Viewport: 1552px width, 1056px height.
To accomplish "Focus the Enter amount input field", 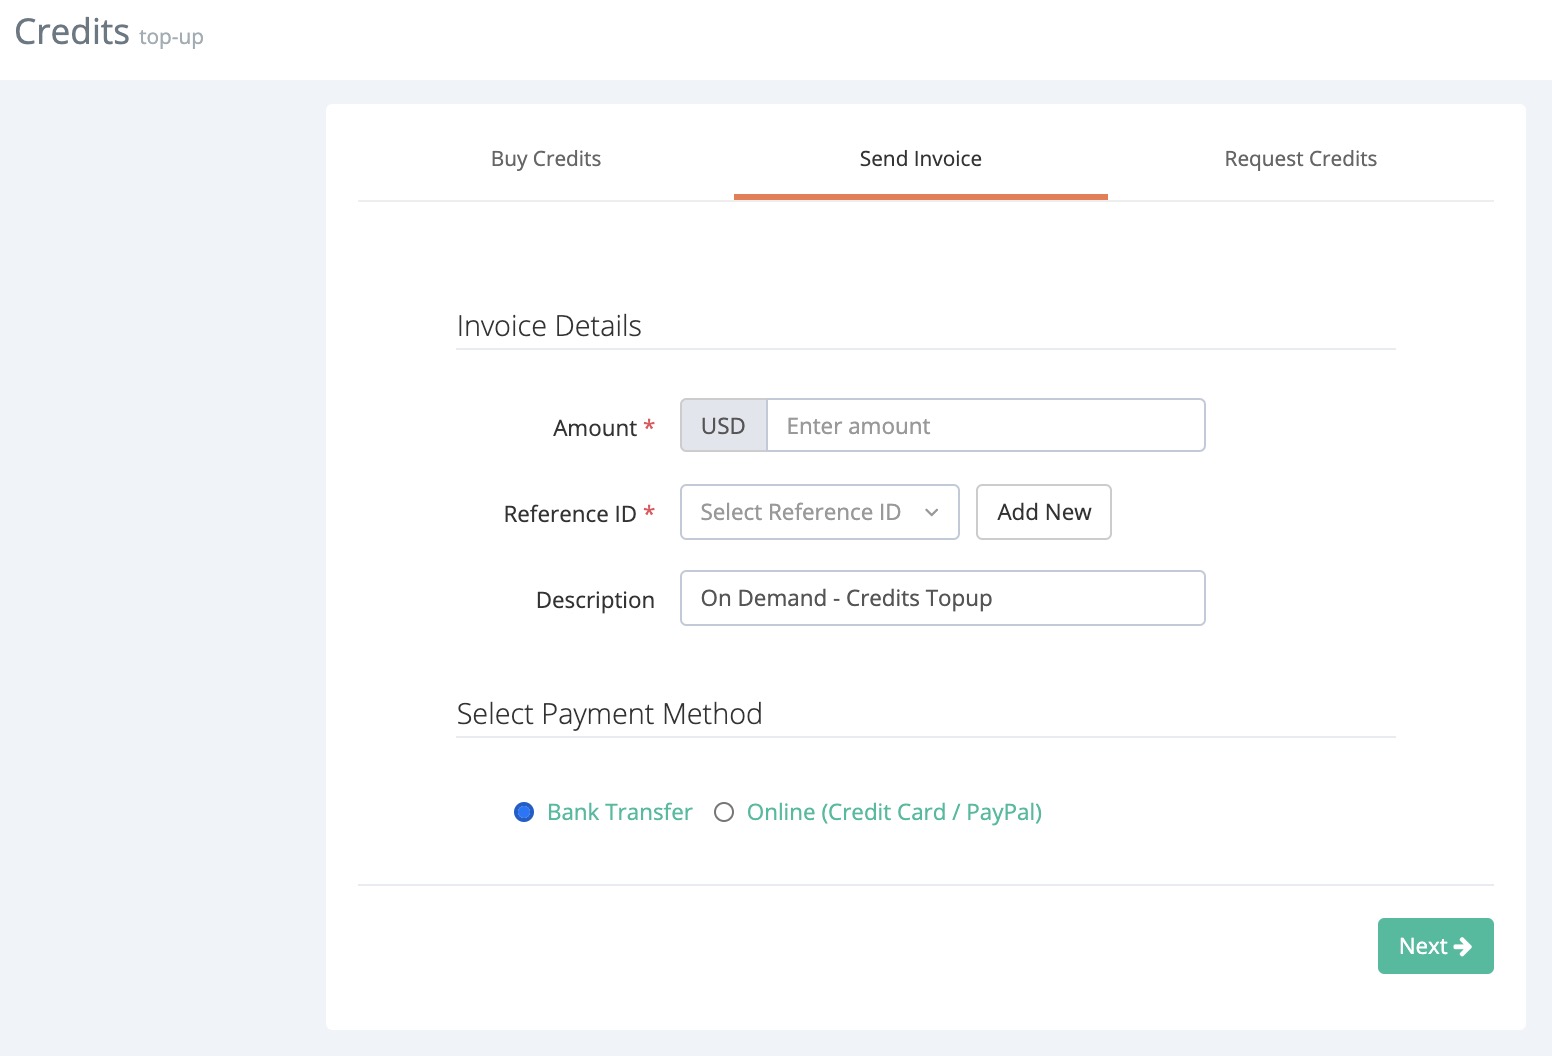I will coord(985,426).
